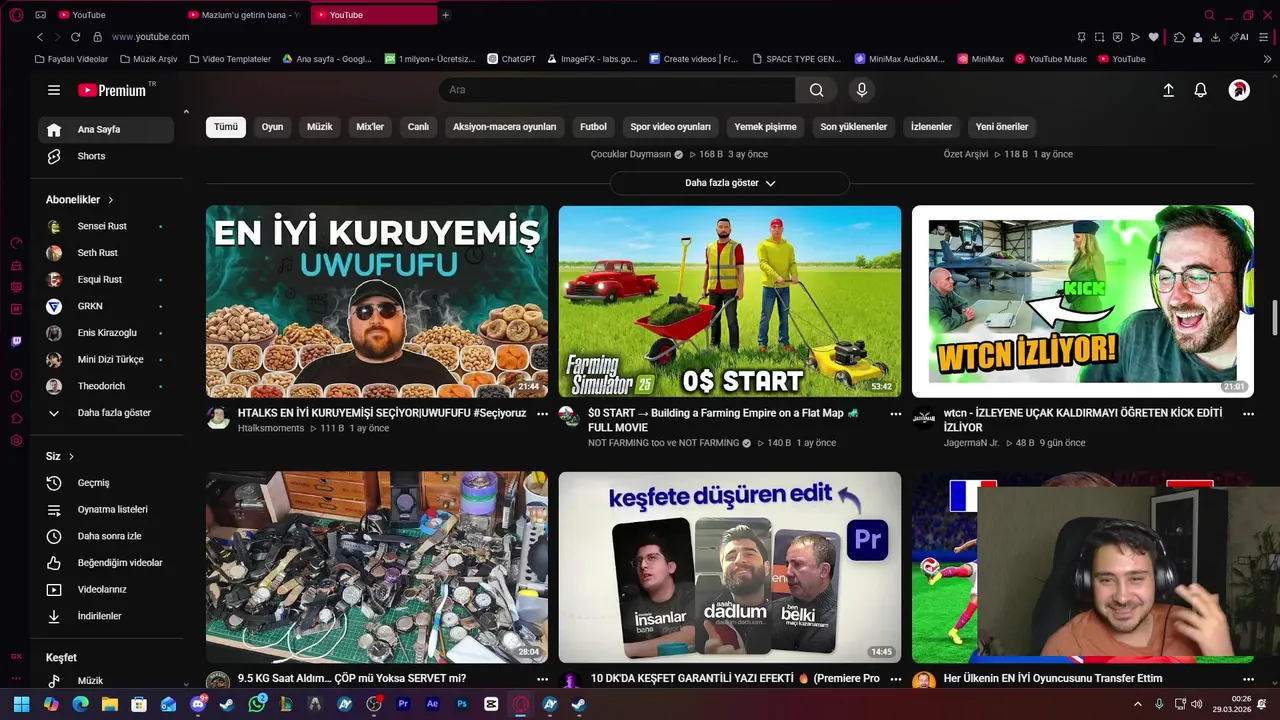Show hidden bookmarks with double chevron

(x=1268, y=59)
